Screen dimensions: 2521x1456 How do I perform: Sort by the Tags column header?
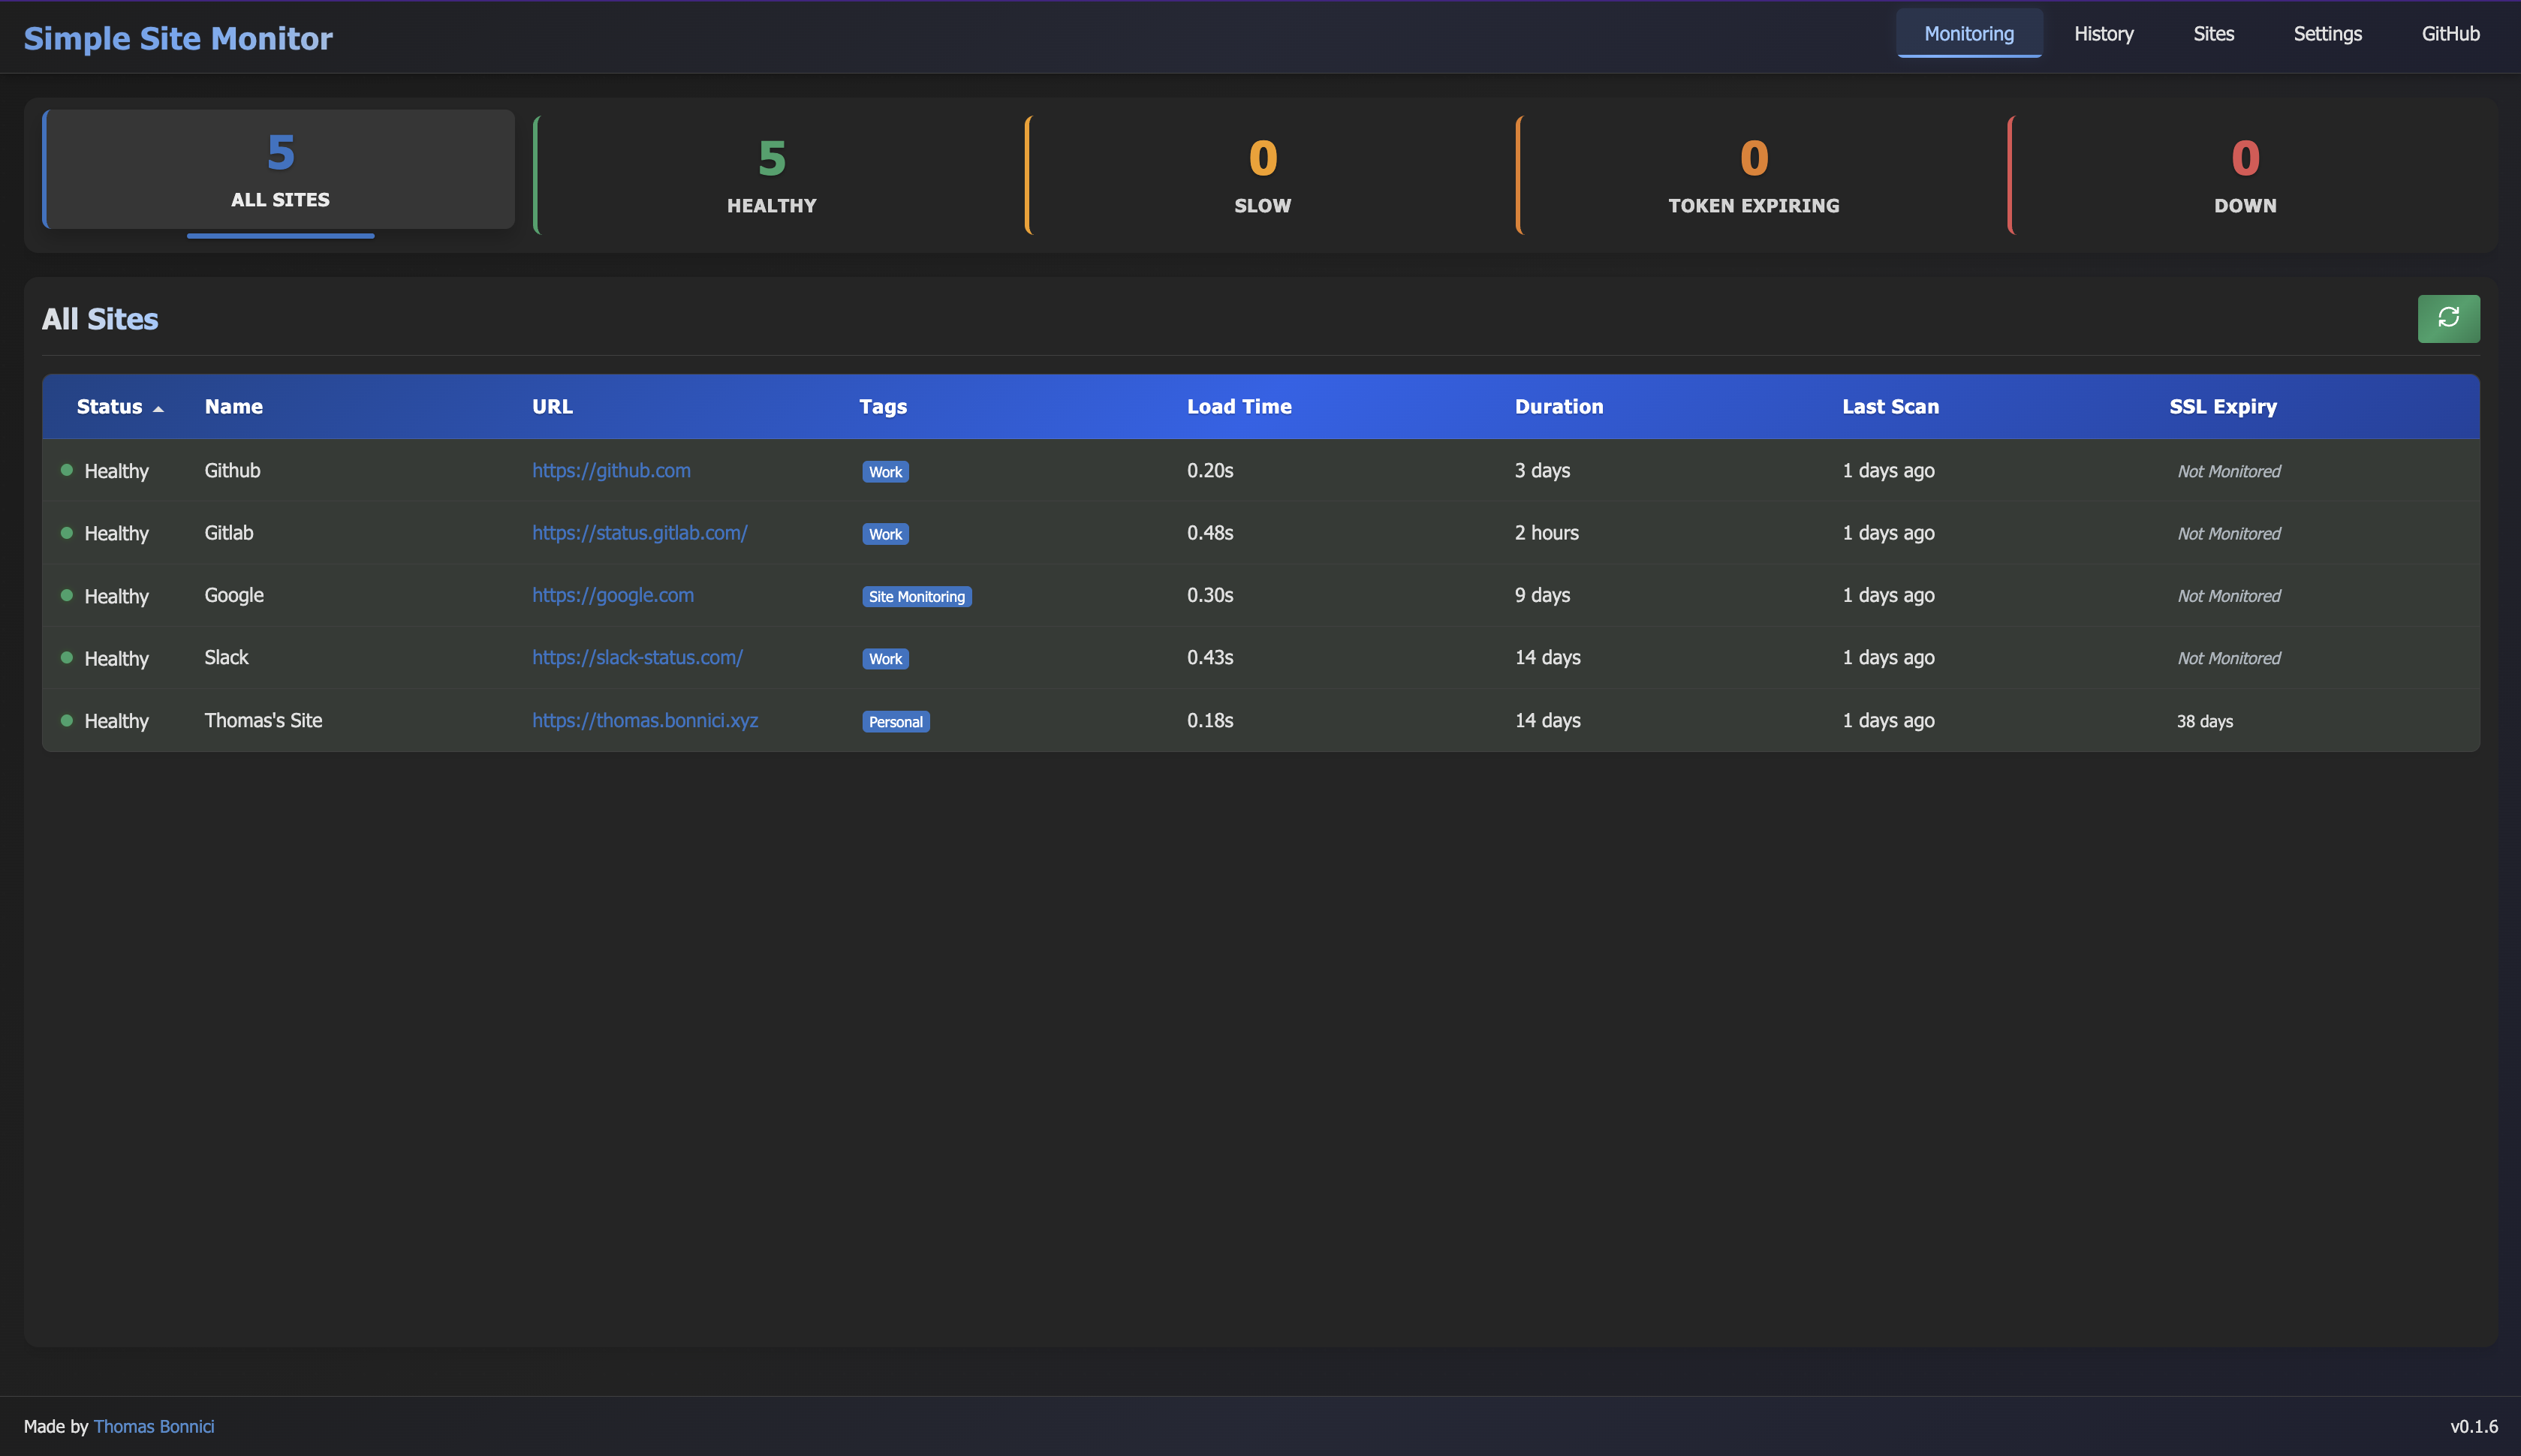pyautogui.click(x=883, y=407)
